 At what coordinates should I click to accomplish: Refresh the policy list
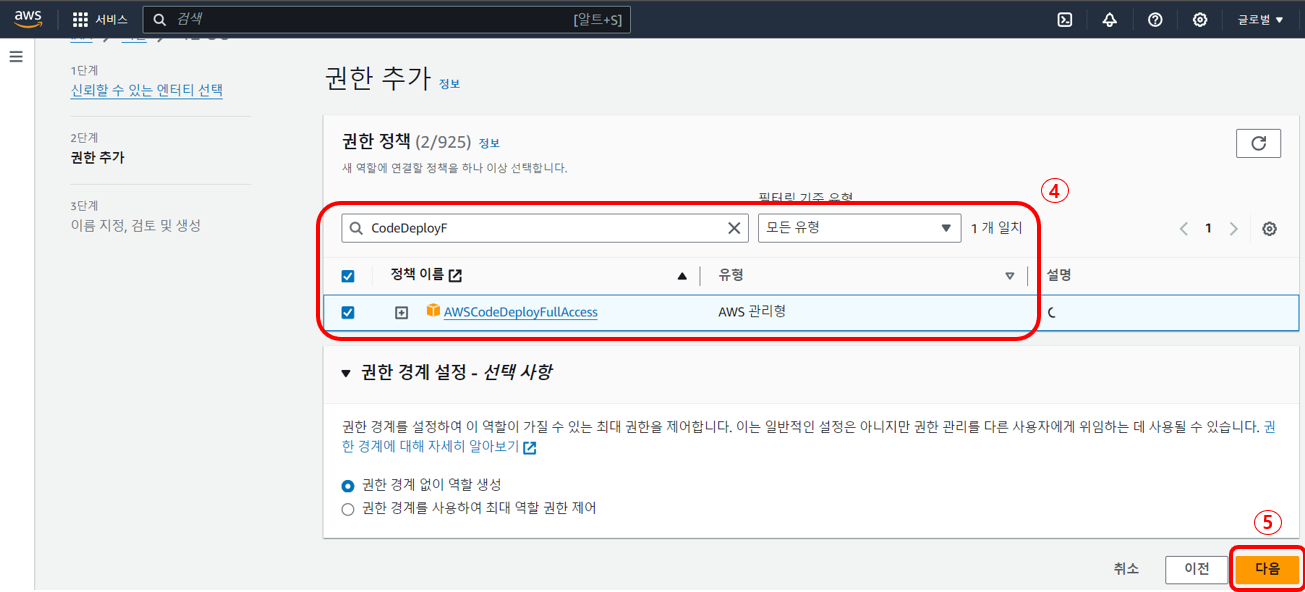coord(1259,143)
